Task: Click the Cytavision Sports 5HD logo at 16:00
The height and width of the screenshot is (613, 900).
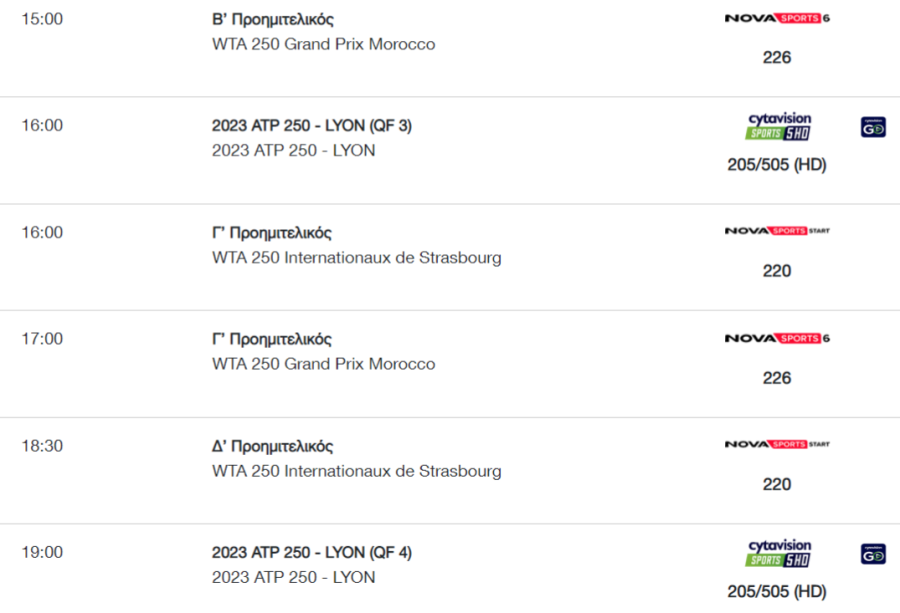Action: (x=778, y=127)
